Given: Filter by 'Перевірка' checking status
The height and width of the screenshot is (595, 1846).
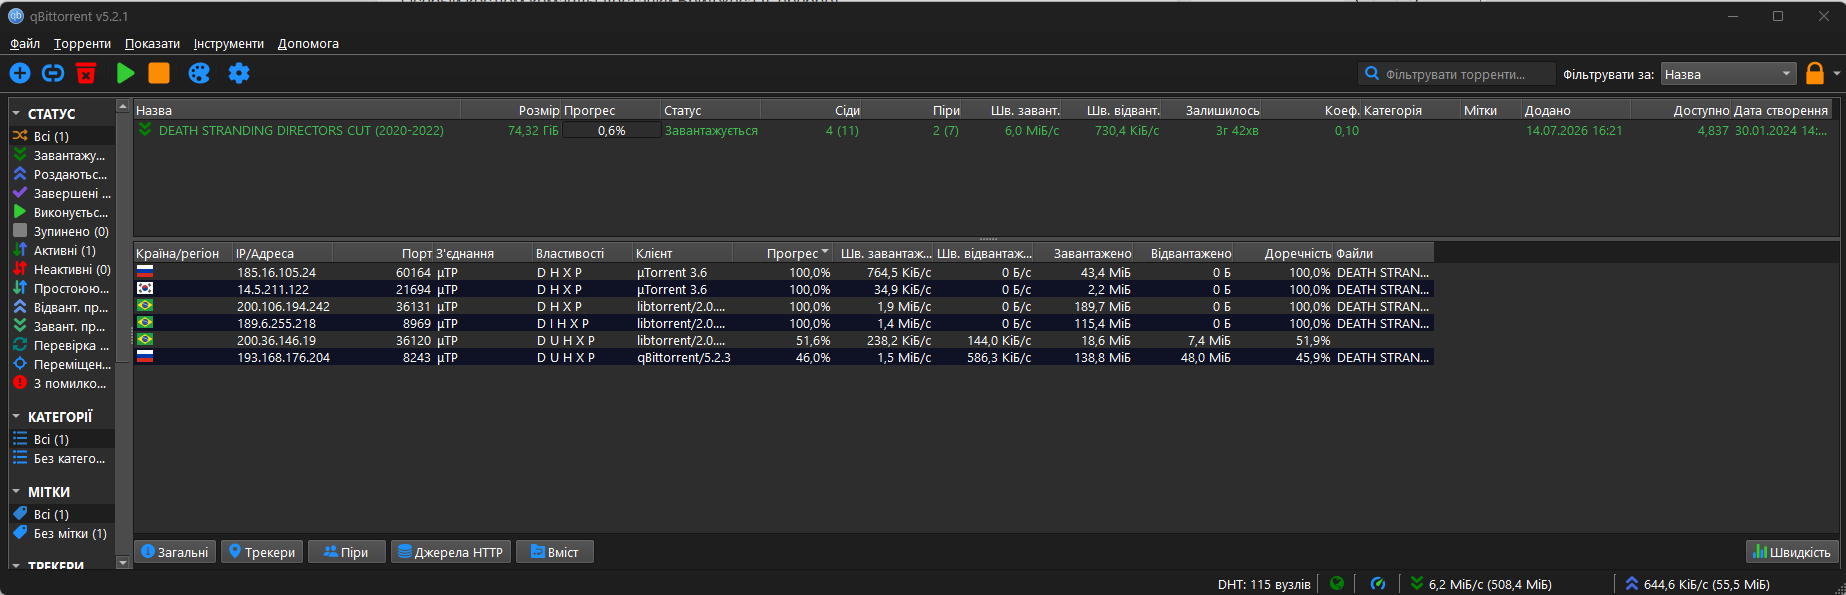Looking at the screenshot, I should click(62, 345).
